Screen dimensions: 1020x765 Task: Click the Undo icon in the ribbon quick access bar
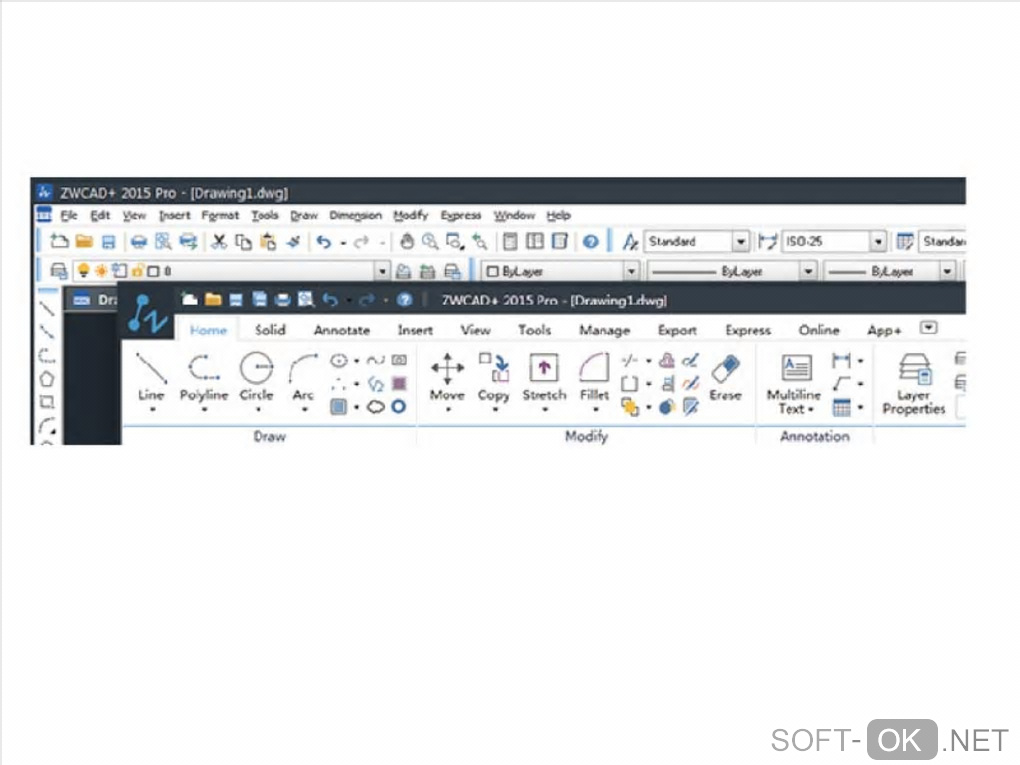pos(330,299)
